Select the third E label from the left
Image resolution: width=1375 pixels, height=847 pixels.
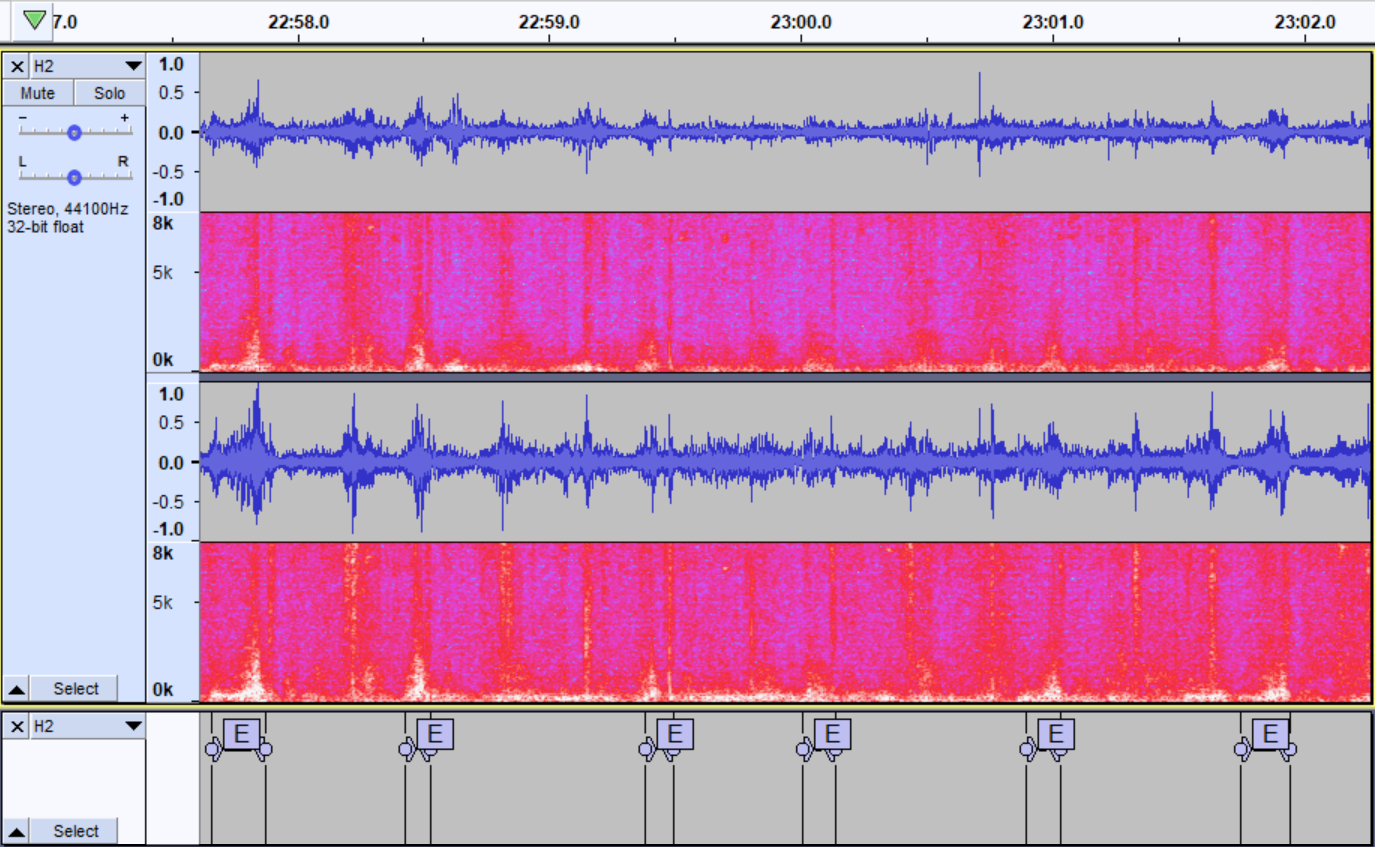(x=675, y=734)
